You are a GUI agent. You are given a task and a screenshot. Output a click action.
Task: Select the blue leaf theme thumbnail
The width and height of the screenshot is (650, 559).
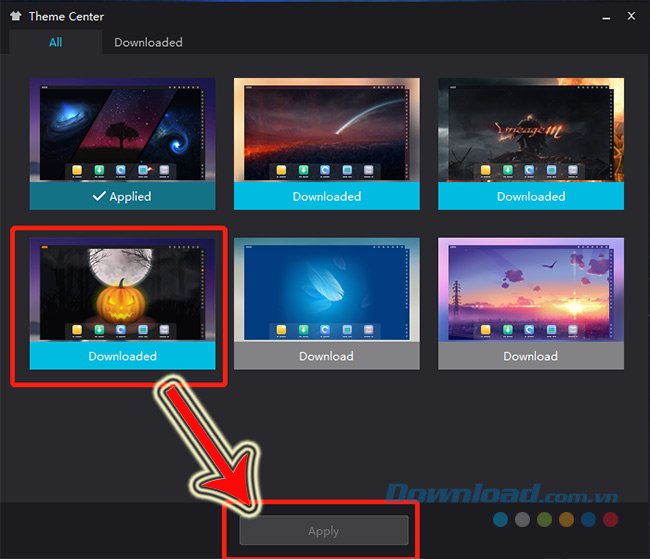(x=326, y=289)
